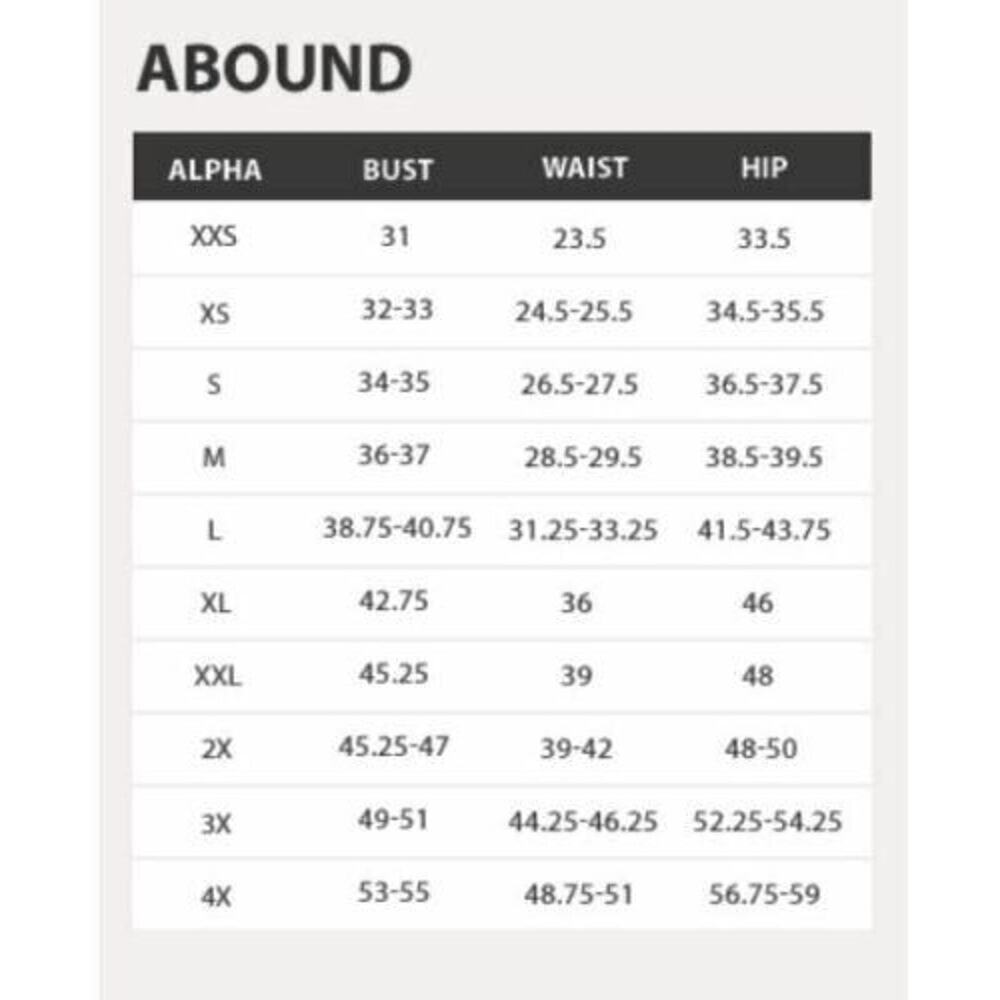The width and height of the screenshot is (1000, 1000).
Task: Select the L size label
Action: click(x=214, y=530)
